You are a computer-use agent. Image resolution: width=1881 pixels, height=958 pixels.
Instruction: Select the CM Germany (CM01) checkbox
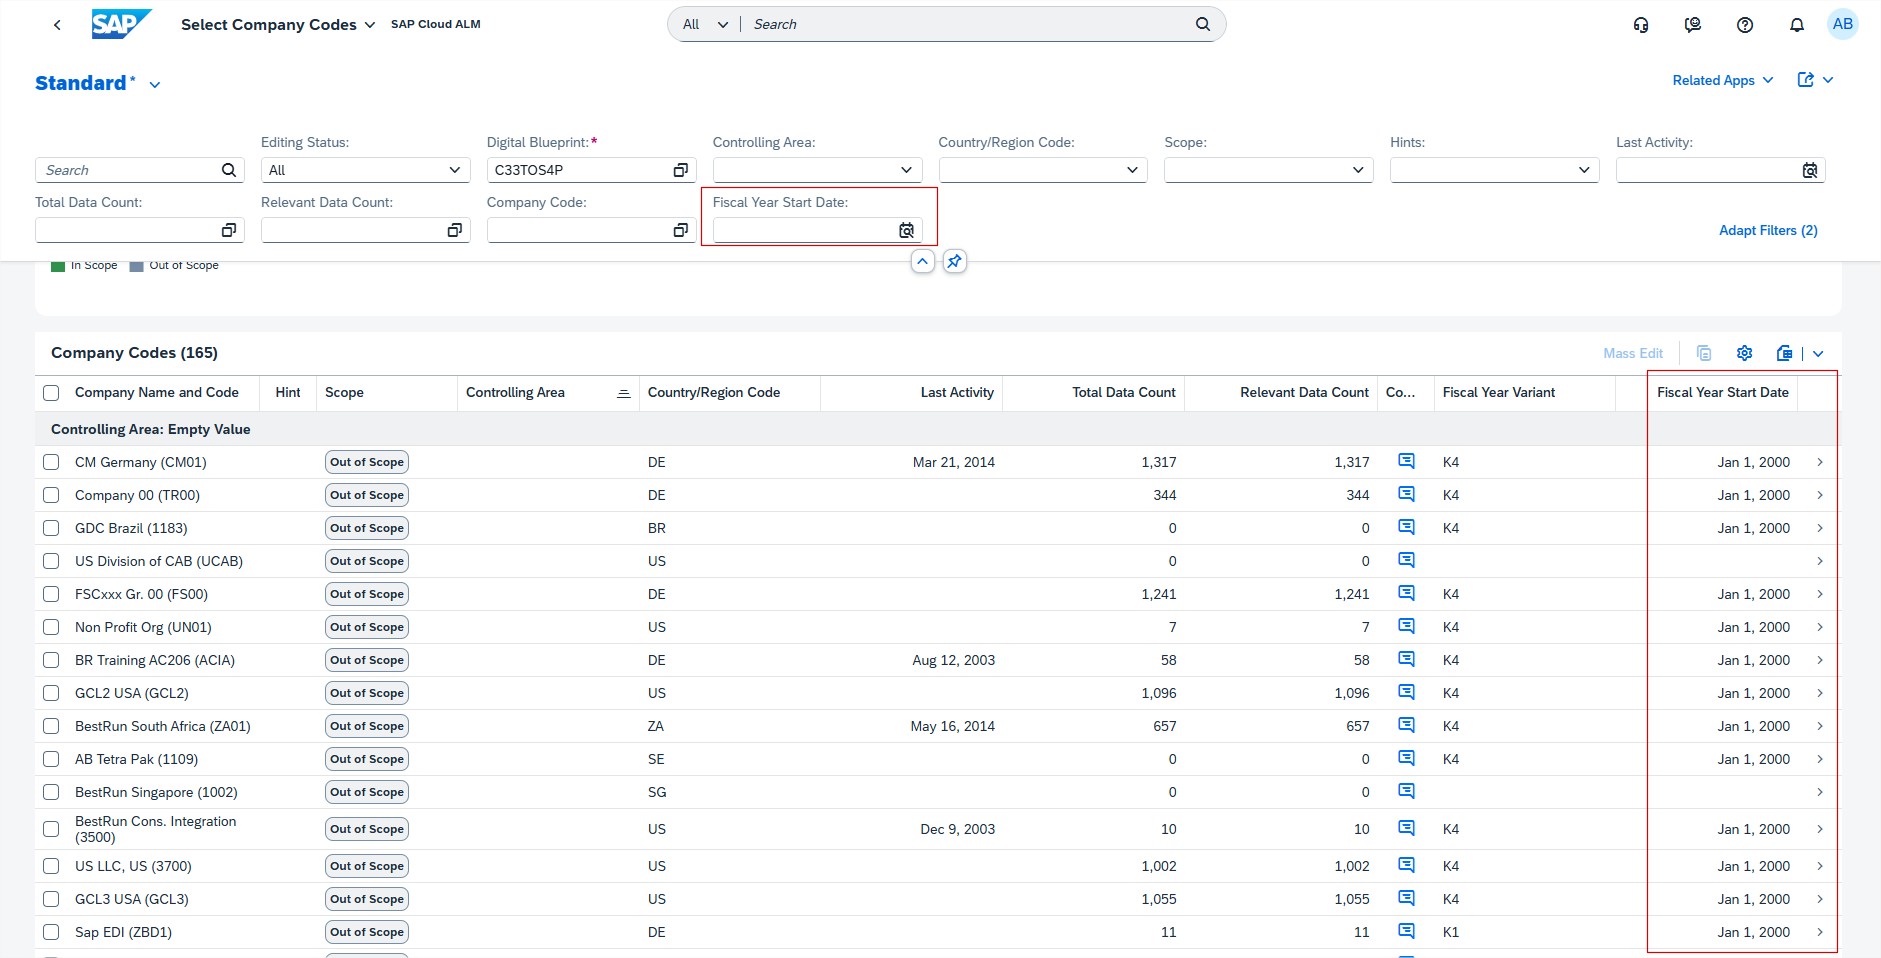click(x=51, y=462)
